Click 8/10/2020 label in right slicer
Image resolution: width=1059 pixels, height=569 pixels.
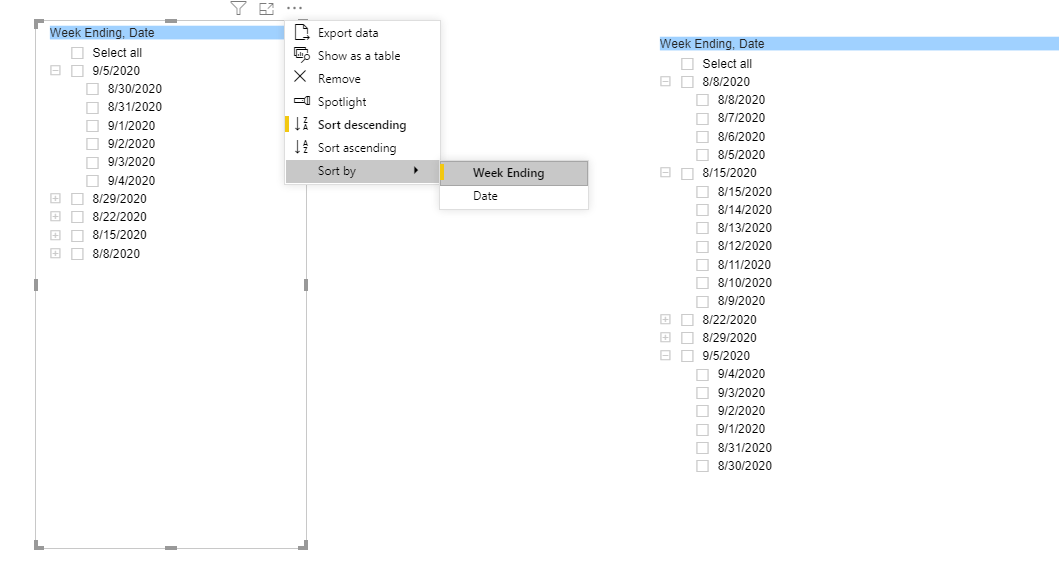744,283
